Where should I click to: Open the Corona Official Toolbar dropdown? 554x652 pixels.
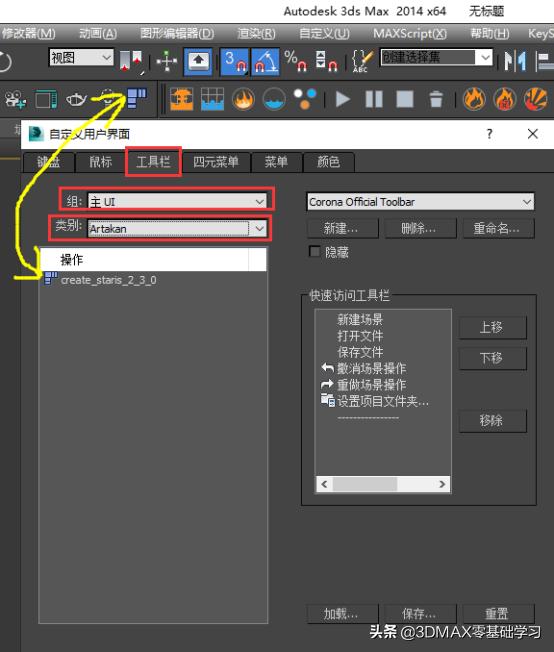tap(420, 202)
